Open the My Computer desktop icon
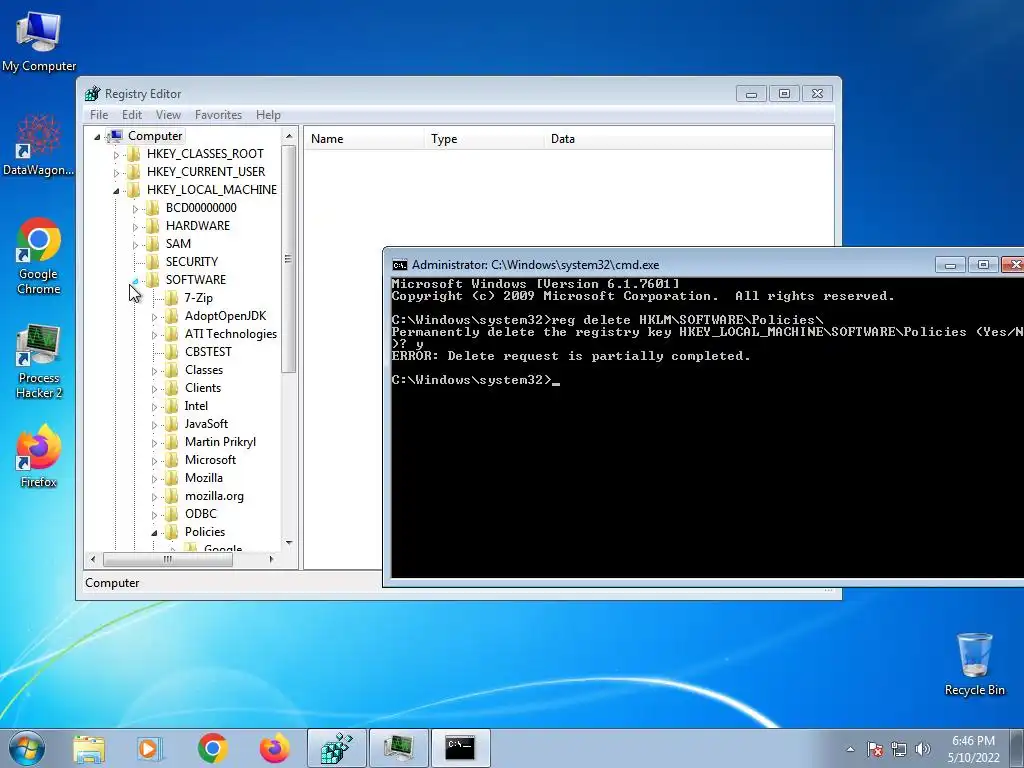1024x768 pixels. click(x=39, y=40)
